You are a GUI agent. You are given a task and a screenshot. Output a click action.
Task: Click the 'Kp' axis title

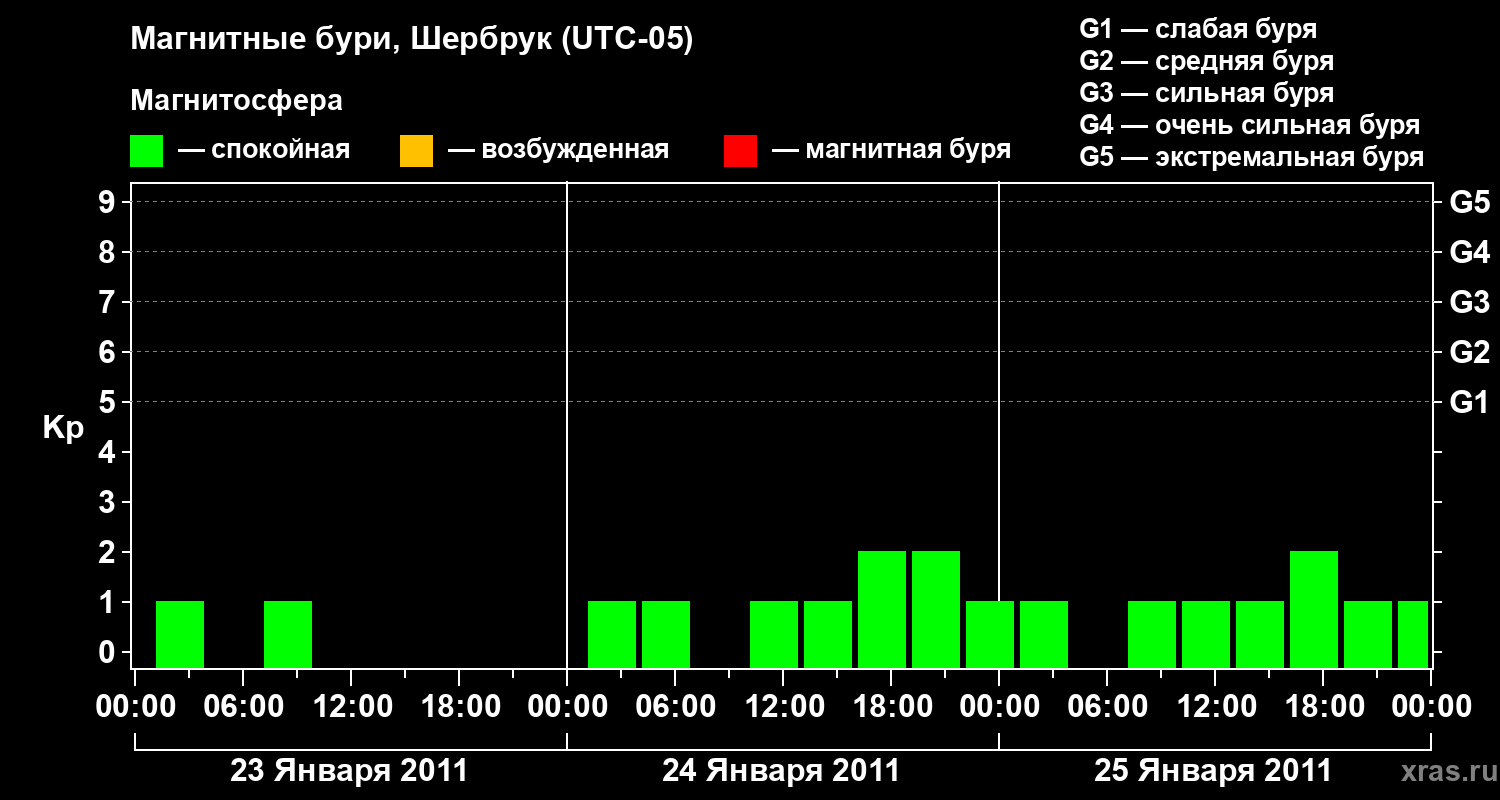(x=63, y=428)
